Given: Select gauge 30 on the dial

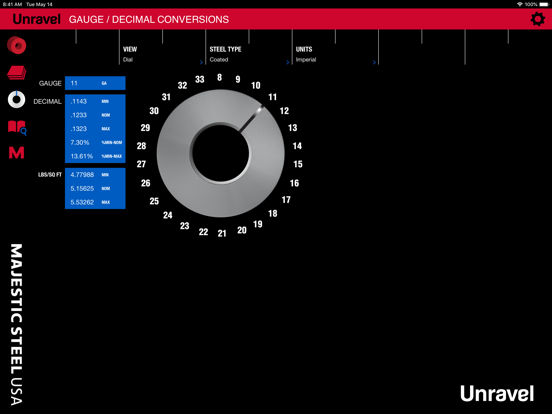Looking at the screenshot, I should (x=154, y=111).
